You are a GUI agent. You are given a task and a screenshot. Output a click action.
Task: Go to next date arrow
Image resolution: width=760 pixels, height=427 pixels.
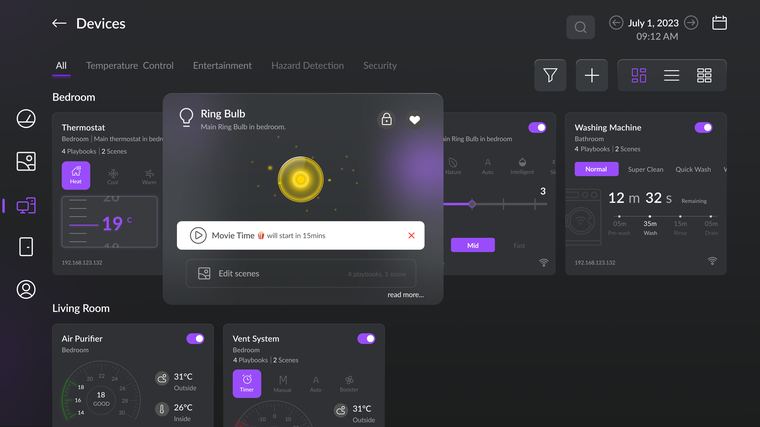tap(691, 23)
